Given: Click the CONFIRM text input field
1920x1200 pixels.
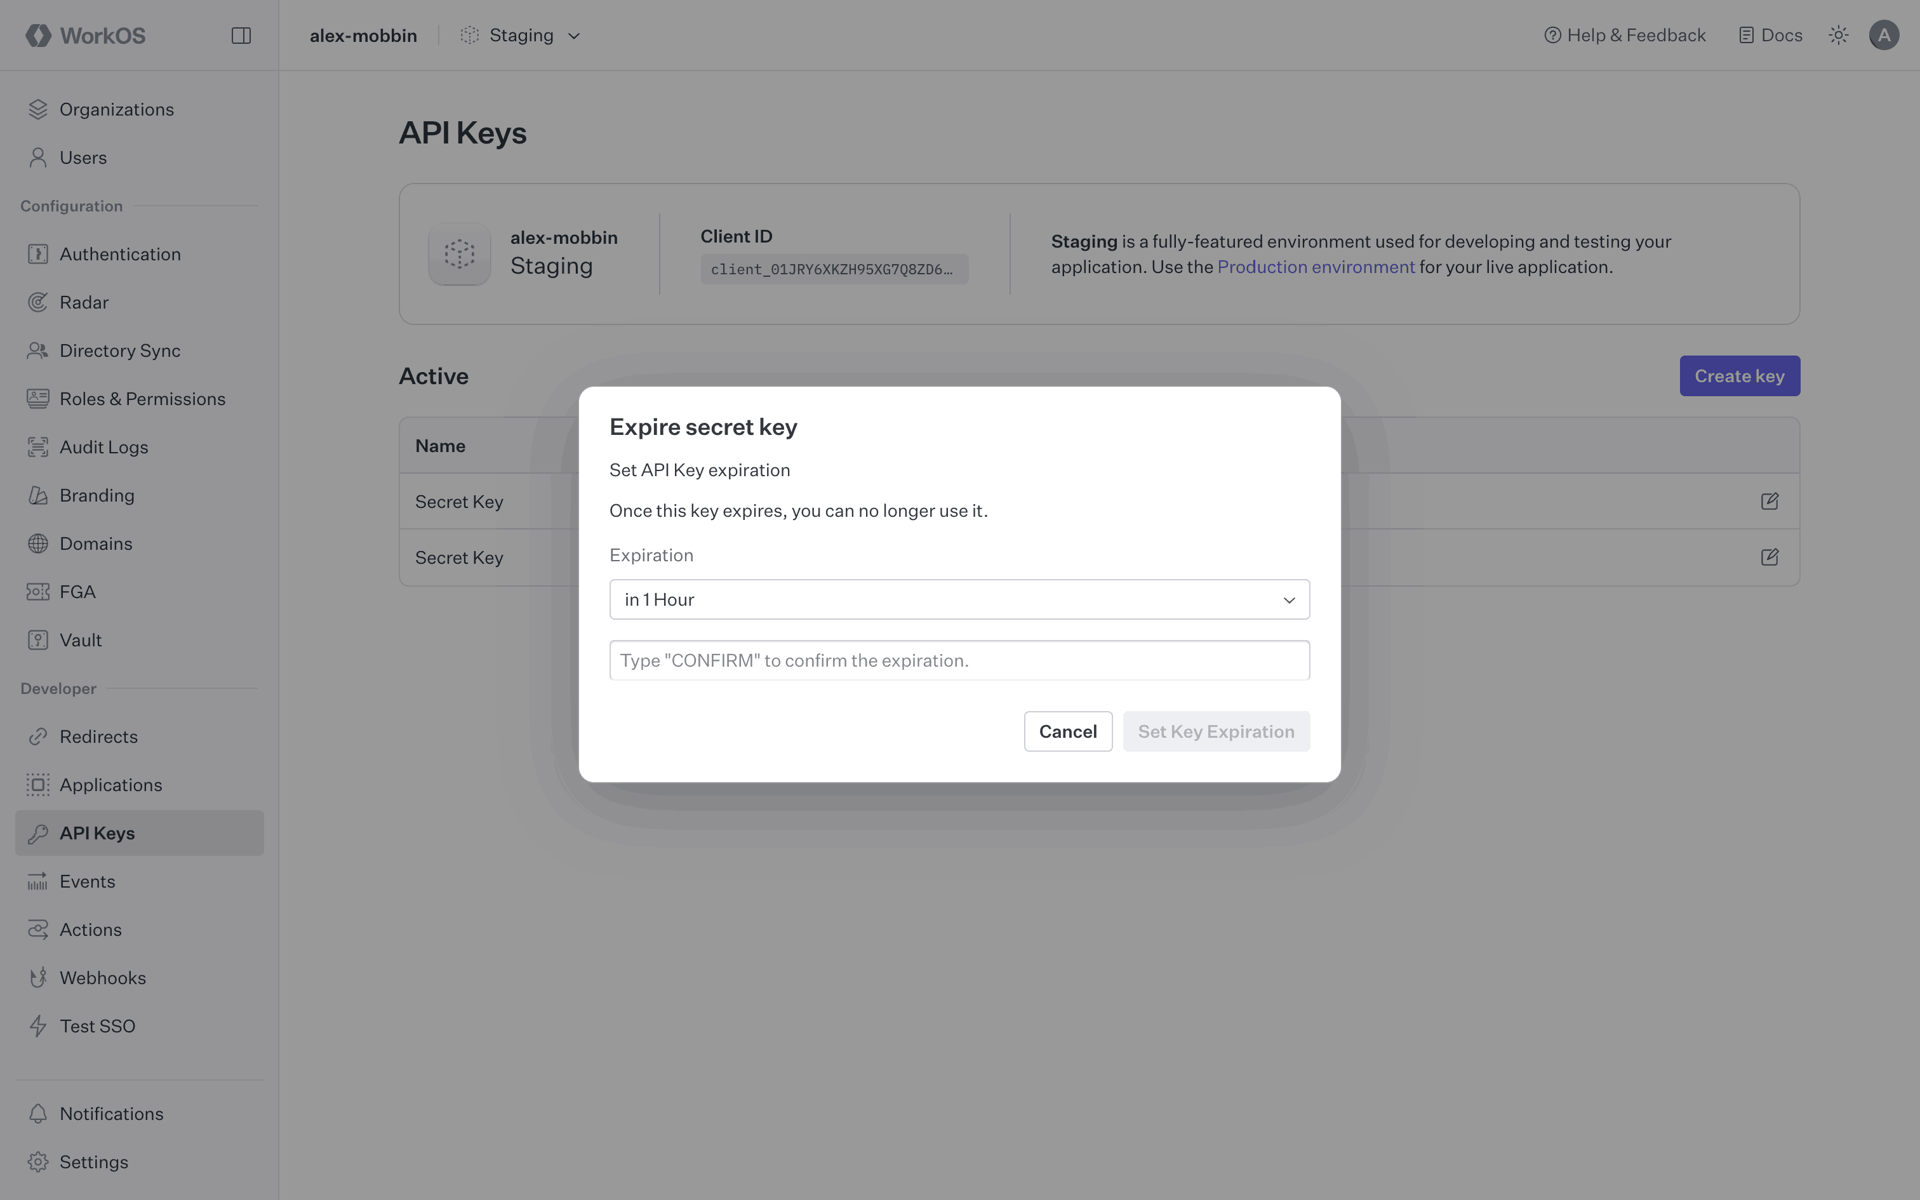Looking at the screenshot, I should pyautogui.click(x=959, y=660).
